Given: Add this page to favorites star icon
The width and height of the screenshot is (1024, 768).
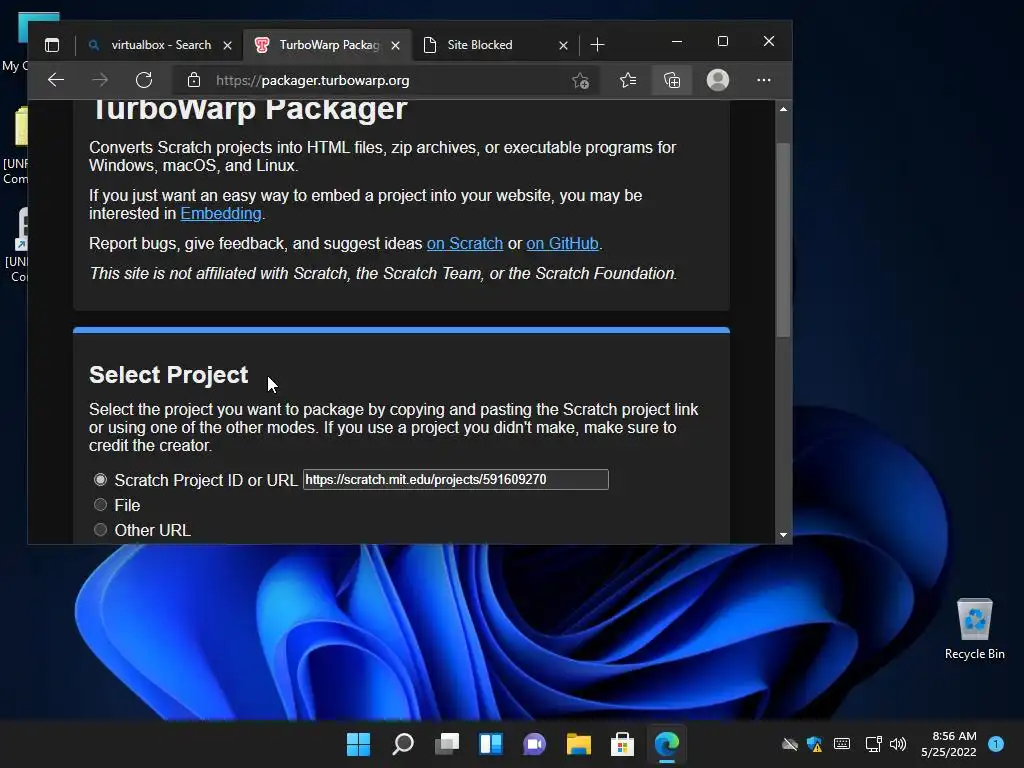Looking at the screenshot, I should tap(581, 80).
